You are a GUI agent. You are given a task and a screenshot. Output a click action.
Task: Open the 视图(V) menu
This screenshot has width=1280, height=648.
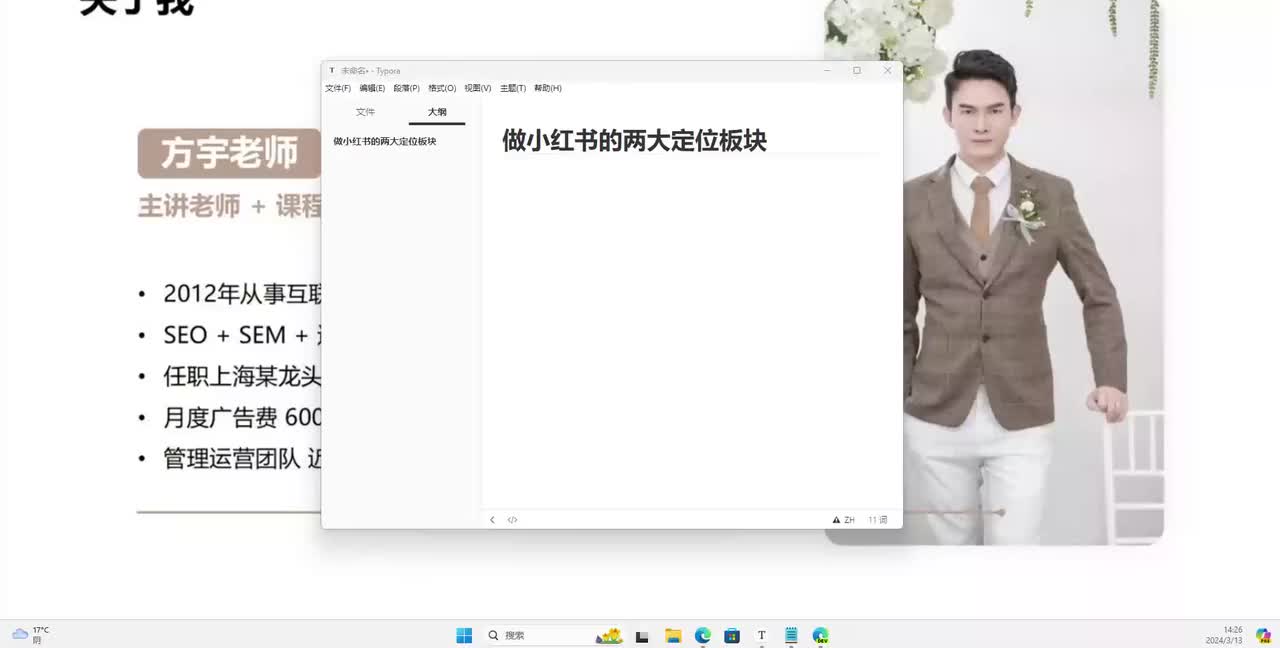[478, 88]
